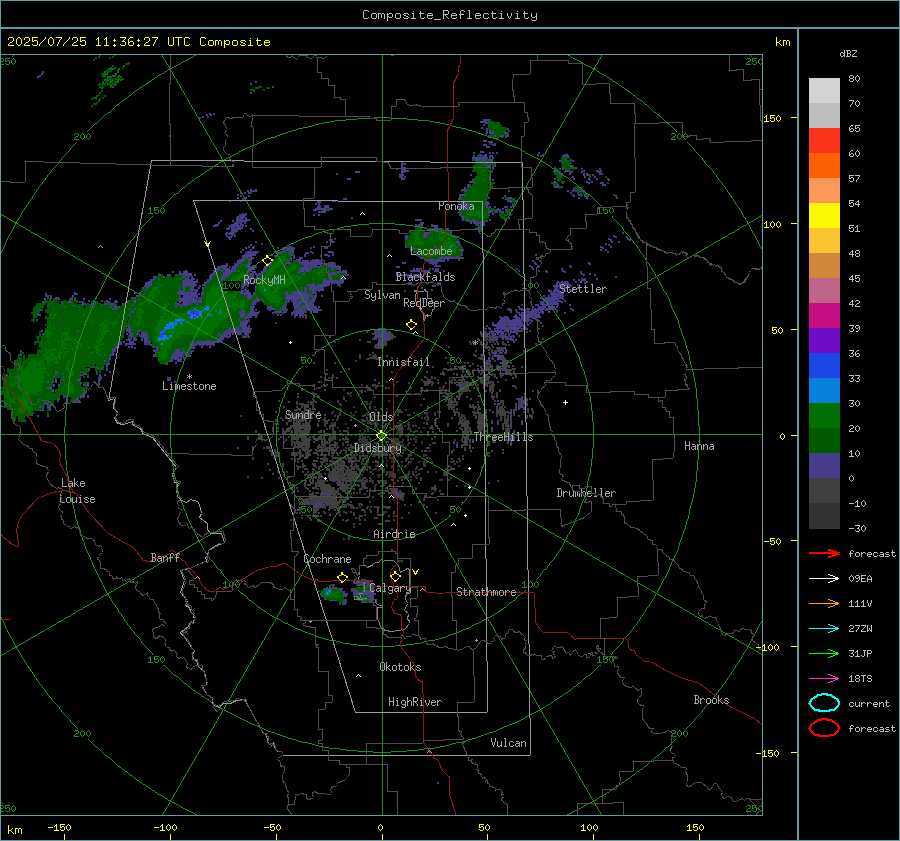Click the Sundre city label
The width and height of the screenshot is (900, 841).
click(x=303, y=415)
